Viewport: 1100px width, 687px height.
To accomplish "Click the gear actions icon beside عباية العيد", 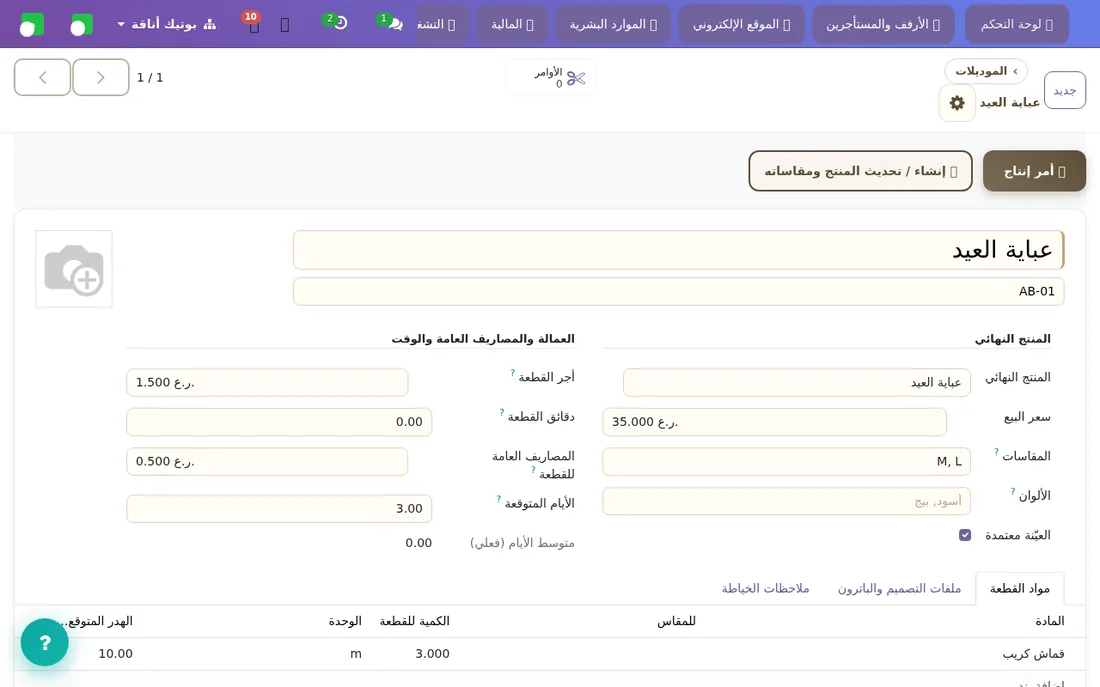I will tap(957, 103).
